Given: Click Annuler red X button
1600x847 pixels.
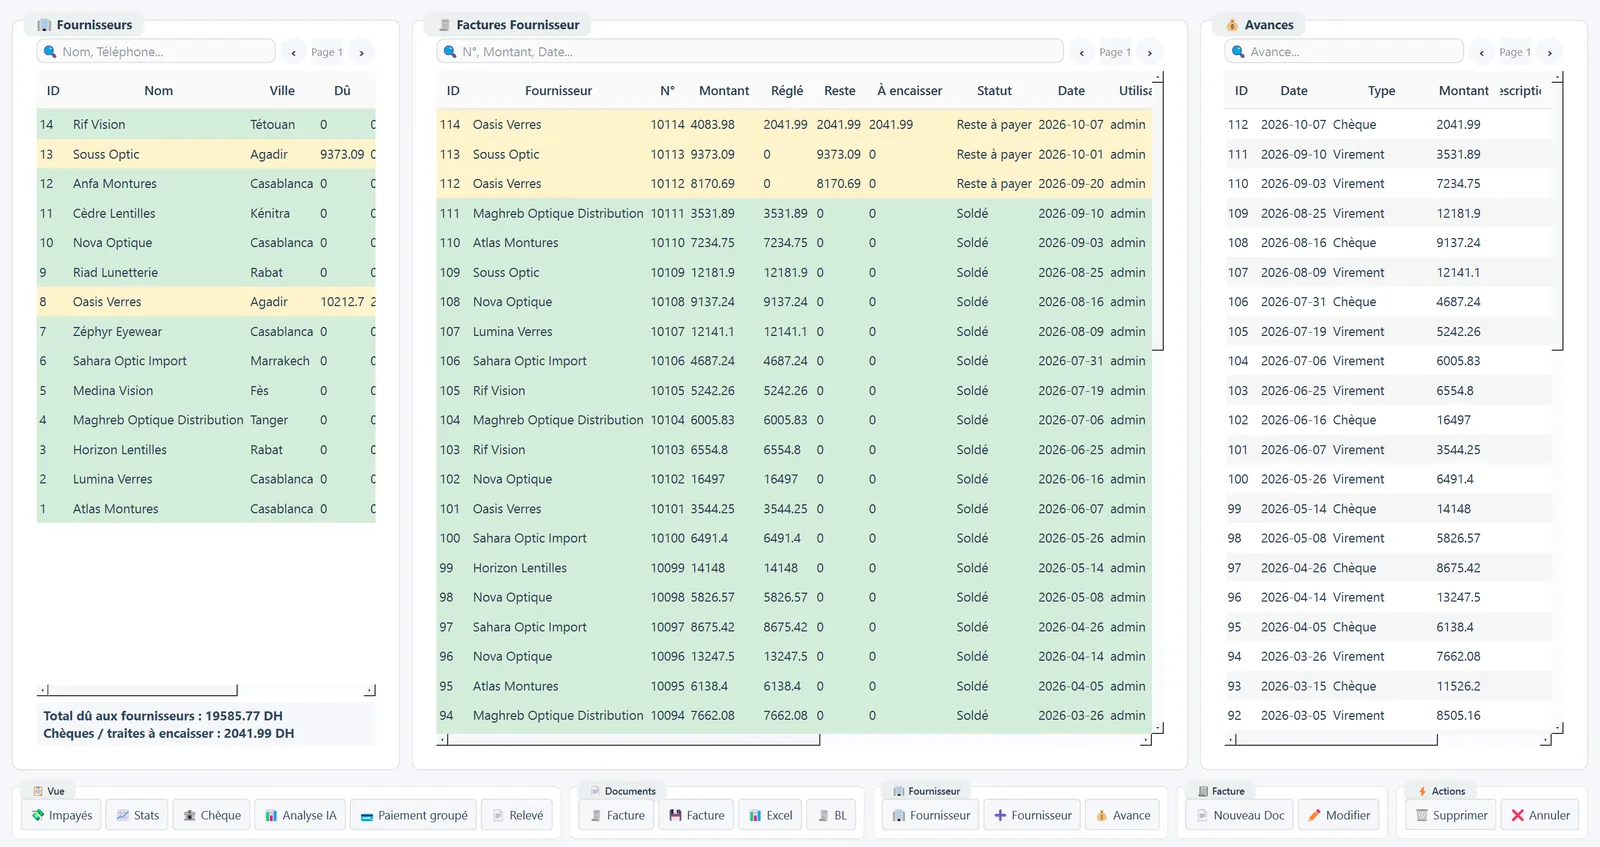Looking at the screenshot, I should point(1539,815).
